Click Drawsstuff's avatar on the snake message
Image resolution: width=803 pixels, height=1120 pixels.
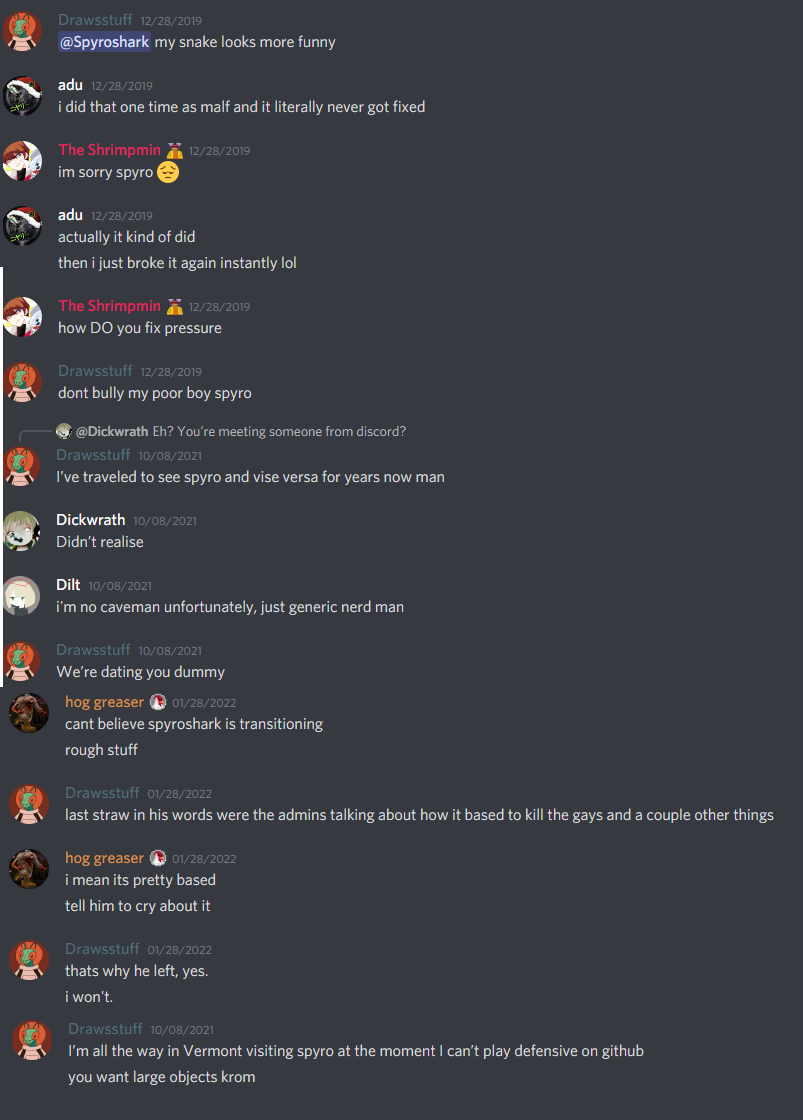point(22,31)
